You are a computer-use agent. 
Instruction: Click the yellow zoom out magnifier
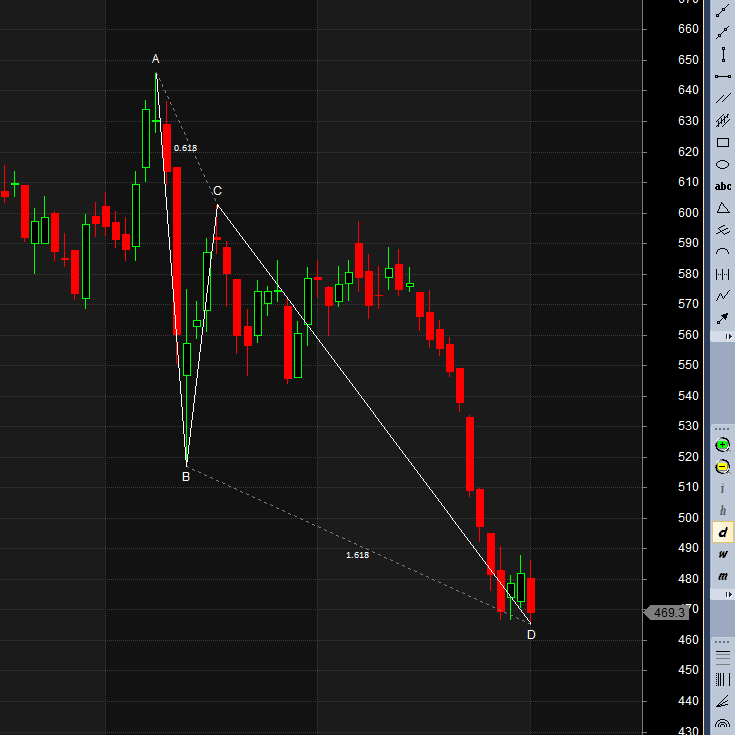point(722,466)
